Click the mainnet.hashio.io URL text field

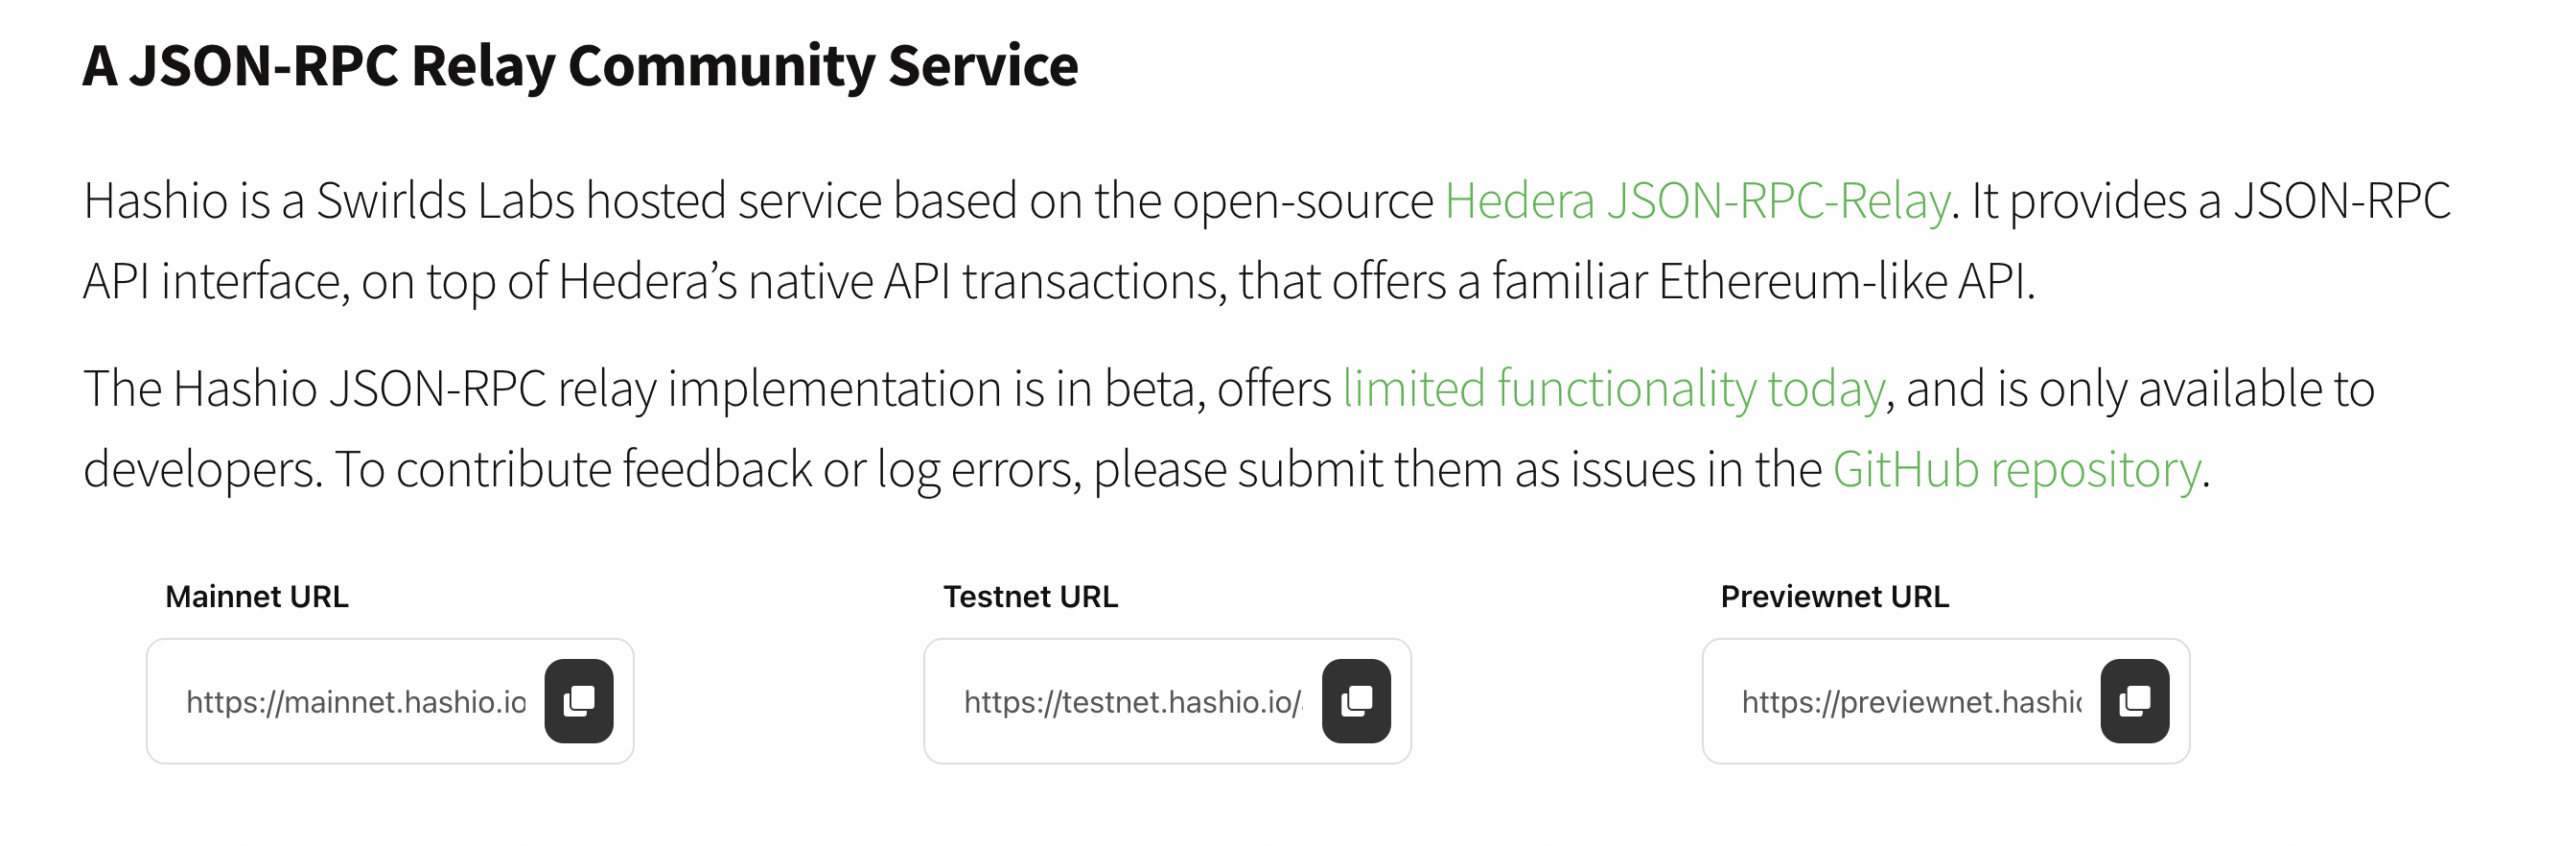click(x=355, y=702)
